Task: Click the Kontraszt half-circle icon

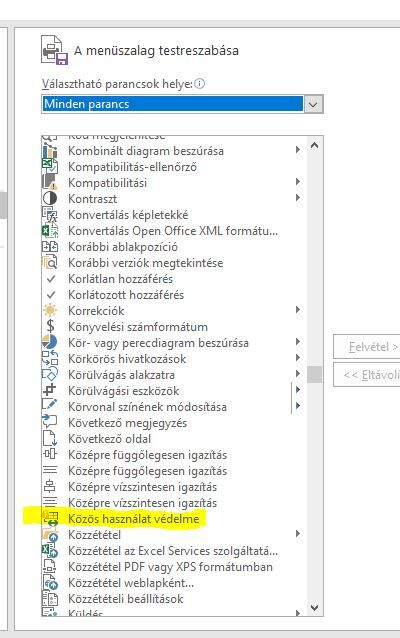Action: pos(50,199)
